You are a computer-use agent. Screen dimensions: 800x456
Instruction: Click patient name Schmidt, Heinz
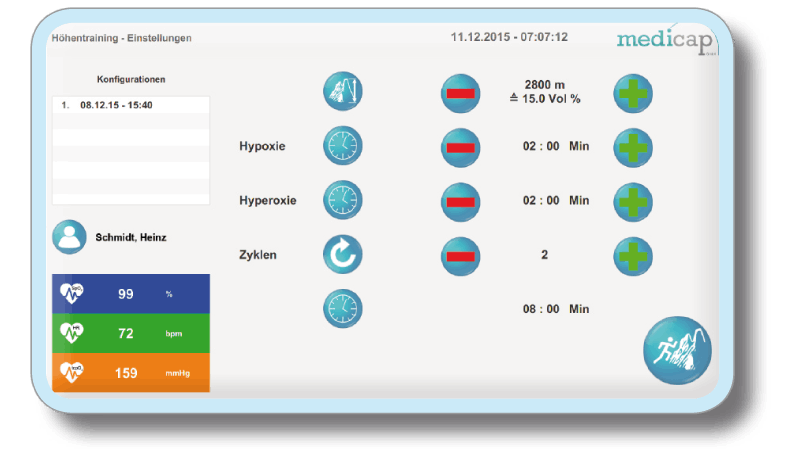[130, 237]
